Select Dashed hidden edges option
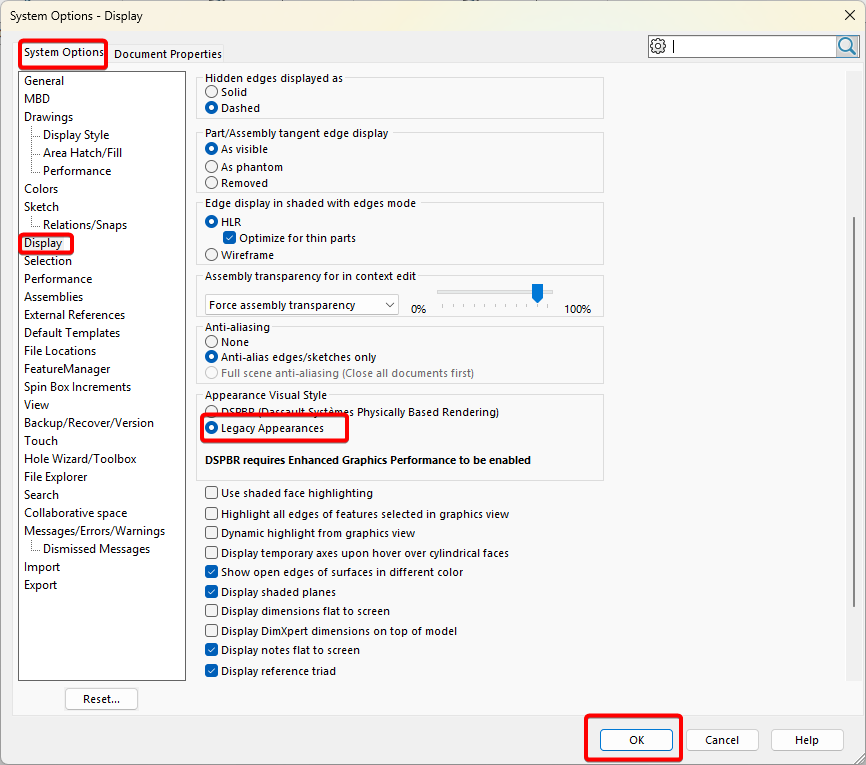 click(212, 108)
